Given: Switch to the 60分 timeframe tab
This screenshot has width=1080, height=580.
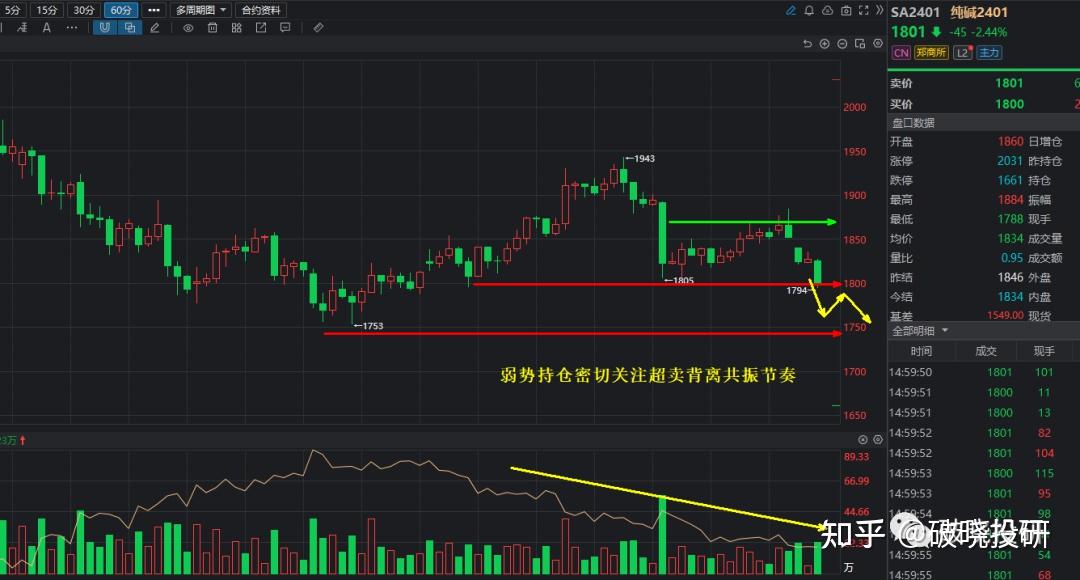Looking at the screenshot, I should 121,10.
